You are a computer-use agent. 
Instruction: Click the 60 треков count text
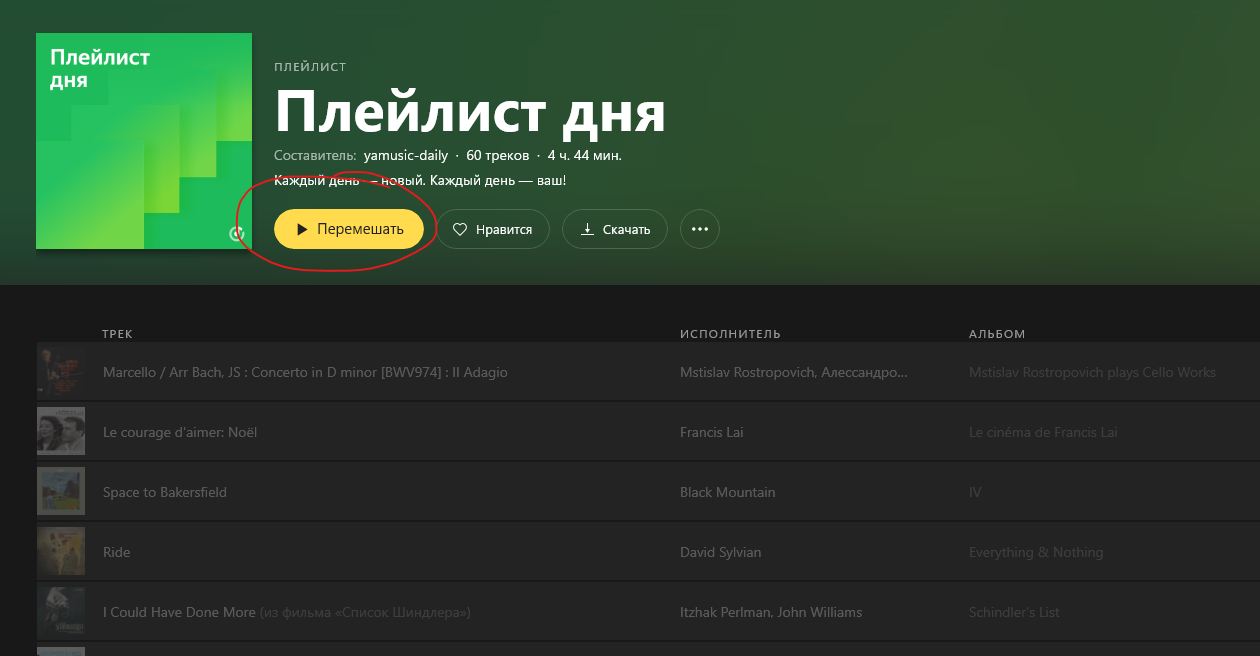pos(498,156)
